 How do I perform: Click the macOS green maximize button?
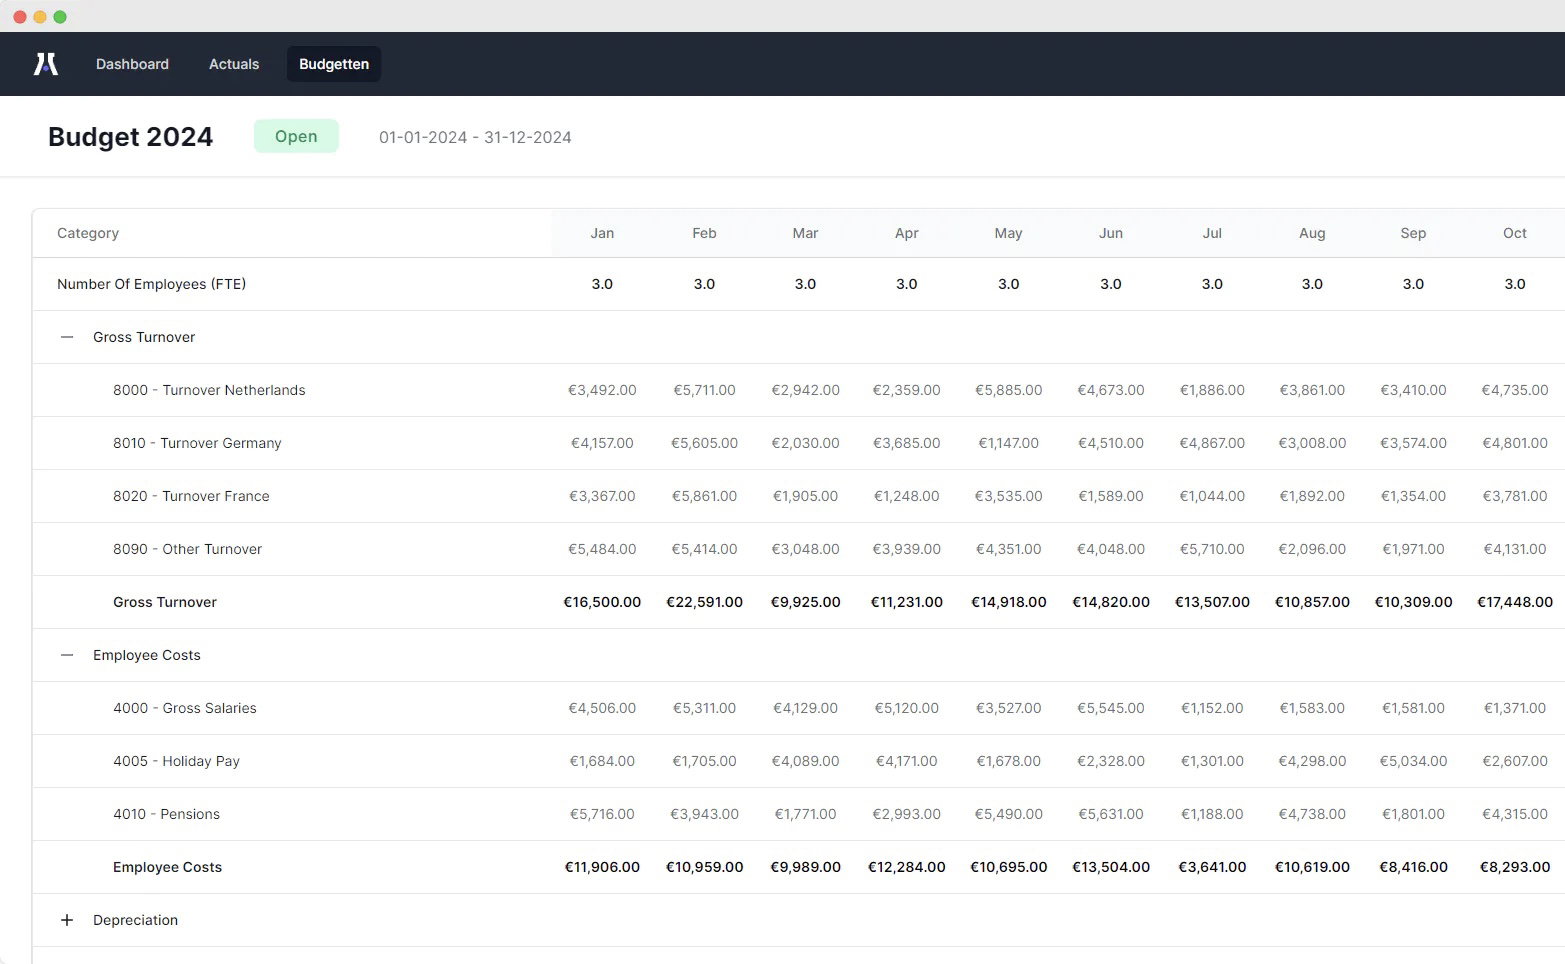60,16
